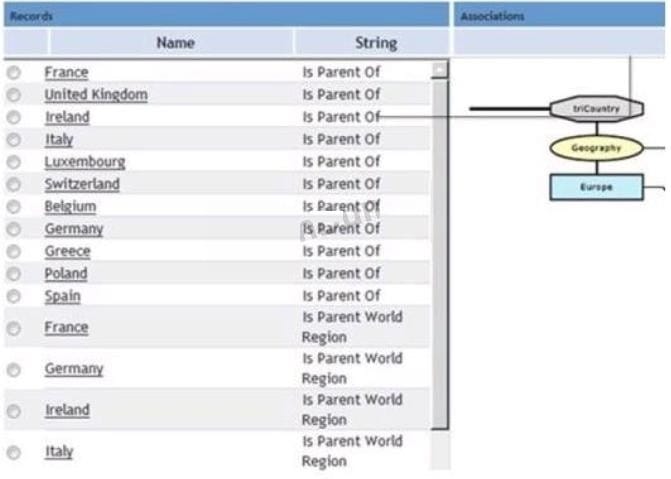Select the Geography ellipse node

(597, 148)
